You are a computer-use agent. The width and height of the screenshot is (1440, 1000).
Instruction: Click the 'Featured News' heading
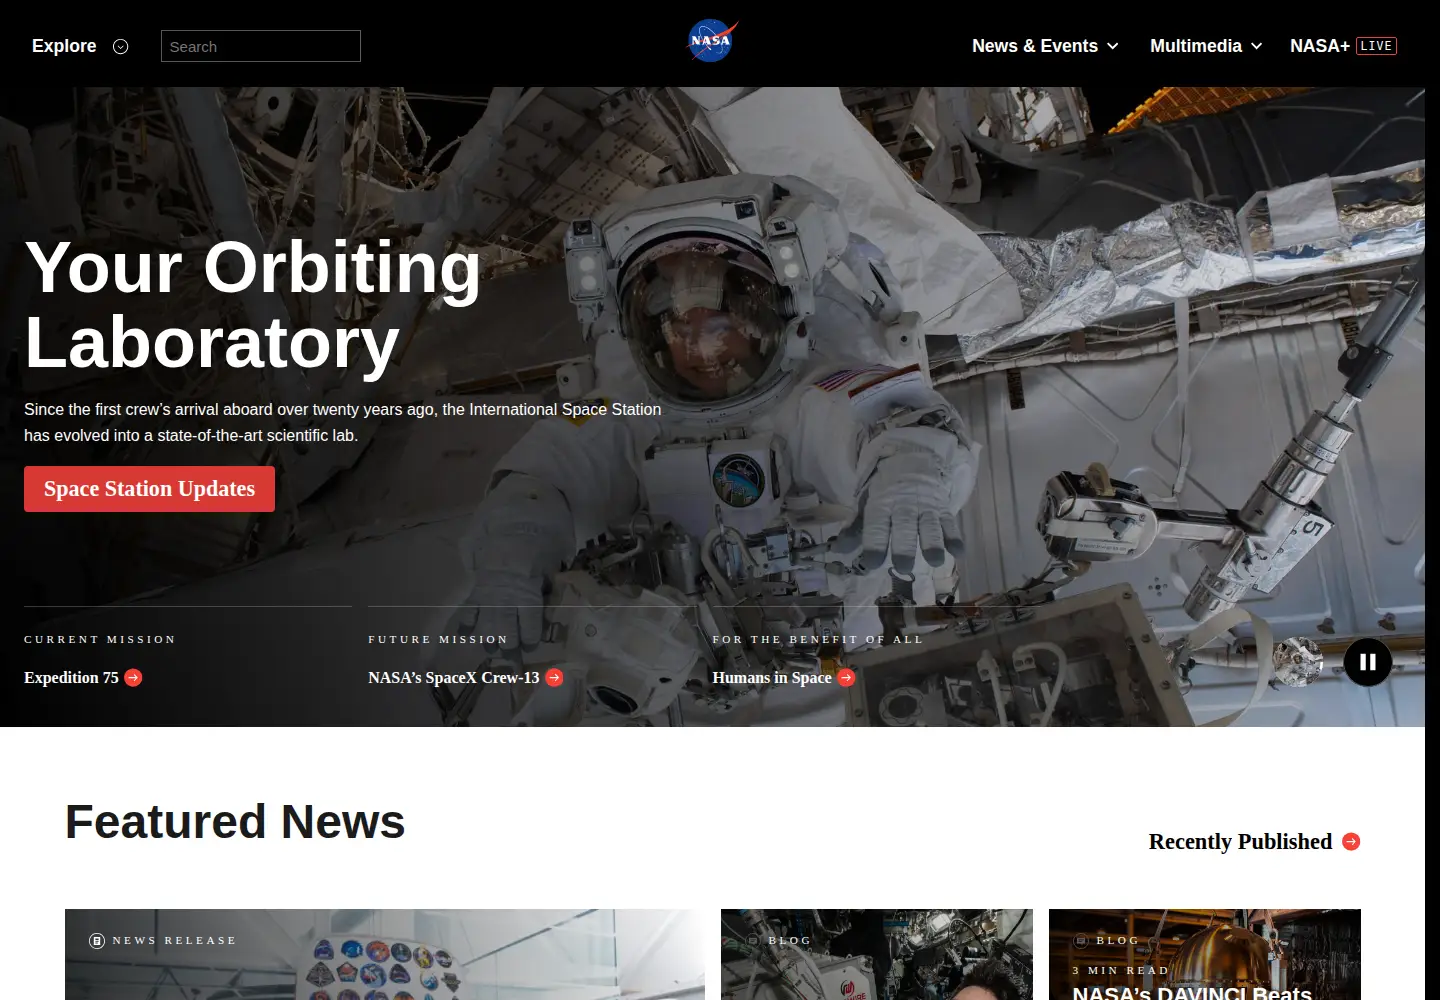(235, 822)
